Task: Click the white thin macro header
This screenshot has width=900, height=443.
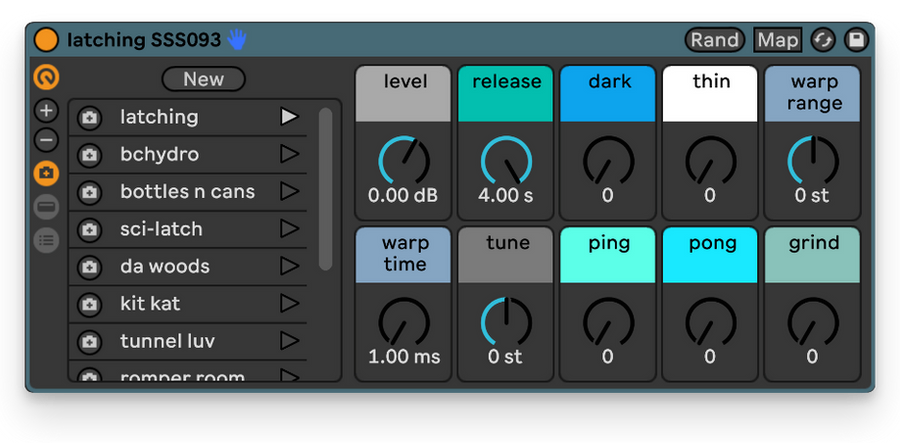Action: [x=710, y=94]
